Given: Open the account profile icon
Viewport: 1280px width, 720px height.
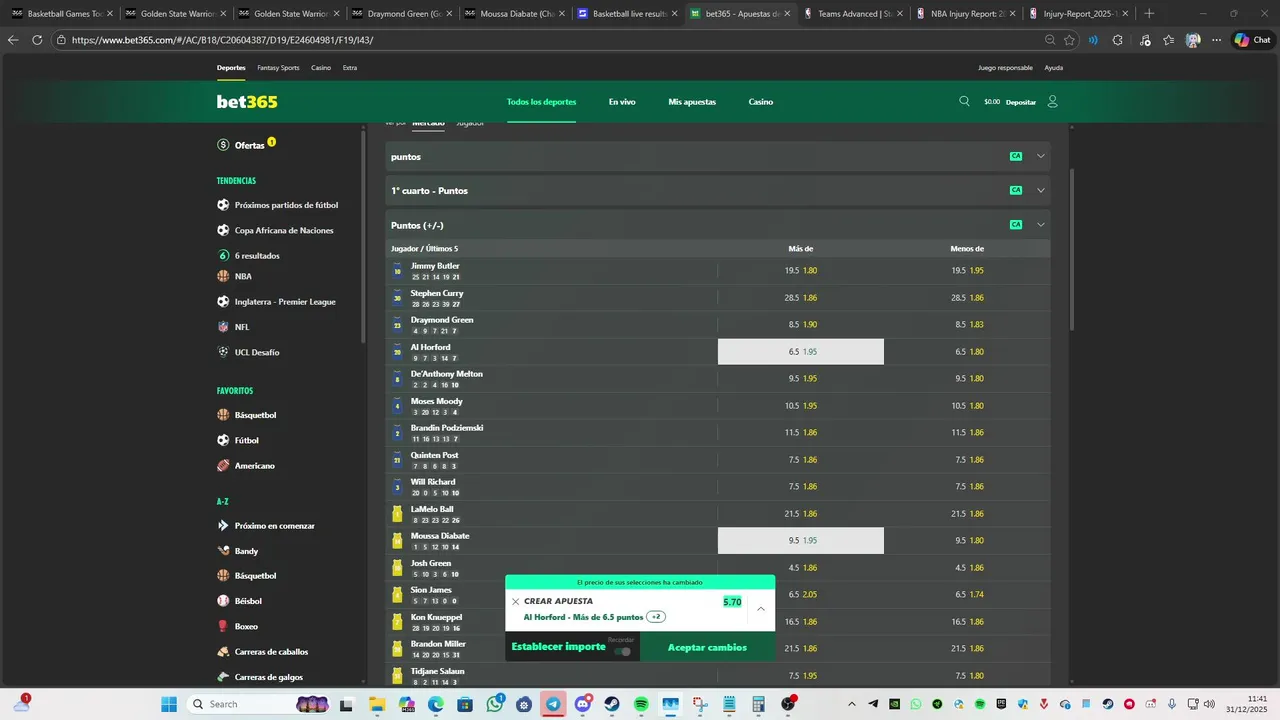Looking at the screenshot, I should tap(1052, 102).
